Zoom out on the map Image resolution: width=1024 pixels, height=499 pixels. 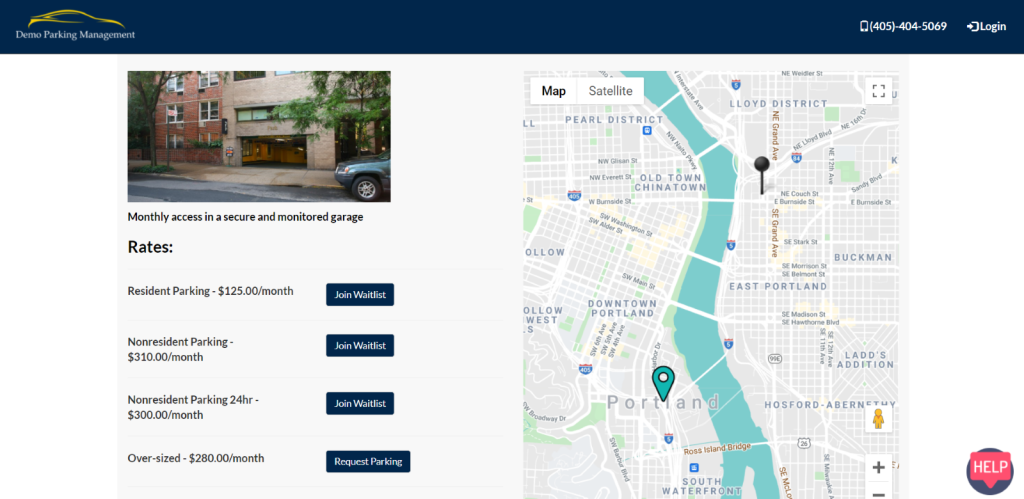[878, 493]
